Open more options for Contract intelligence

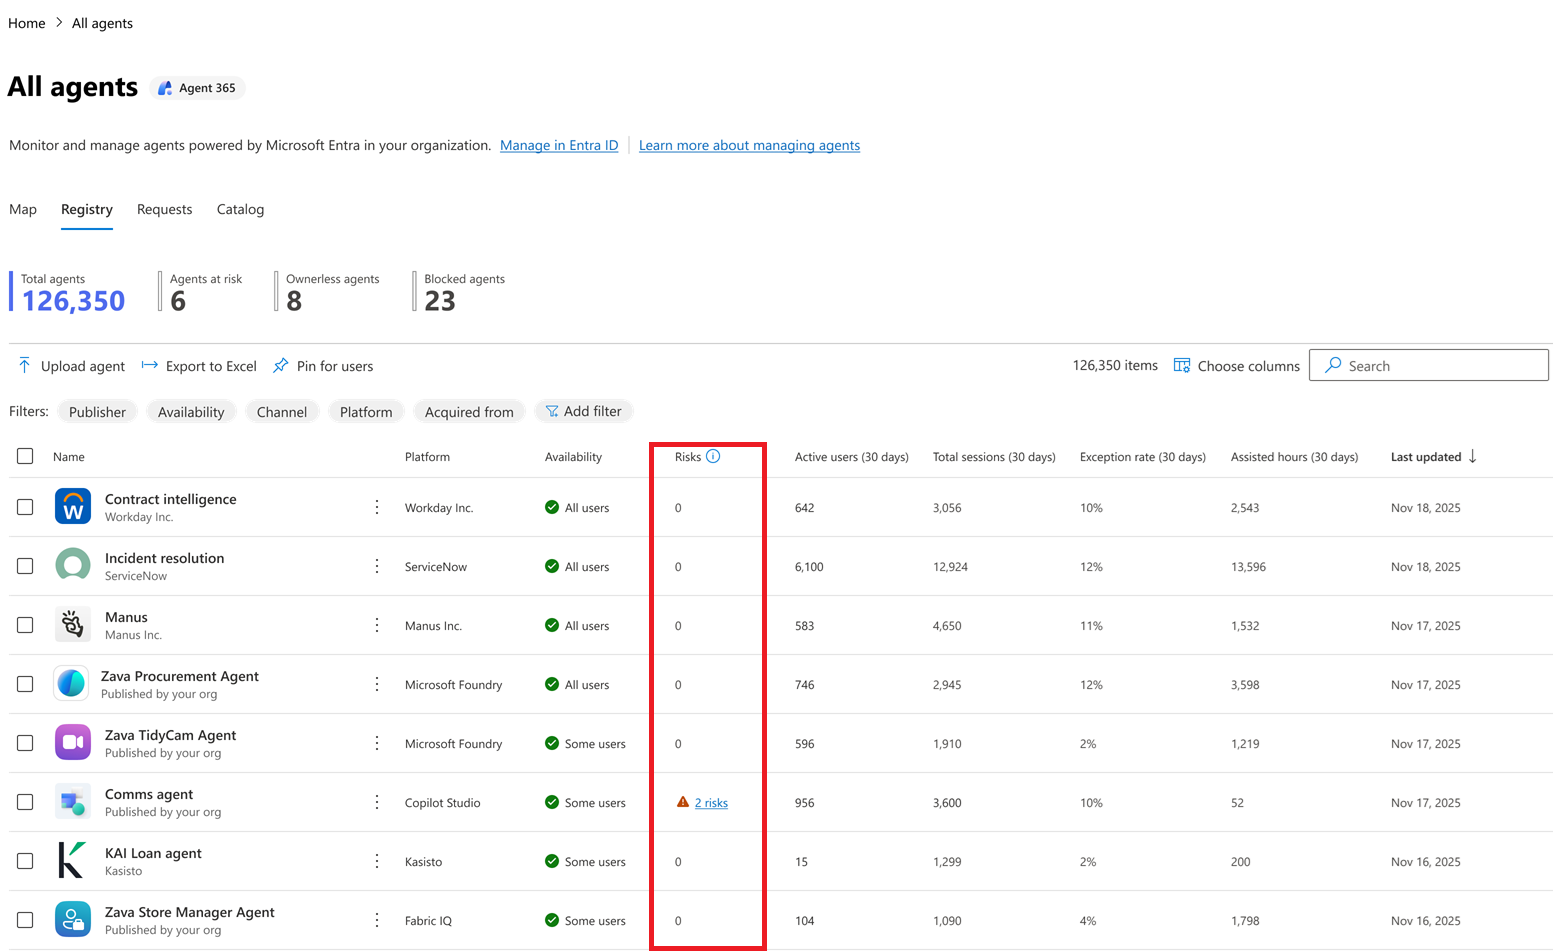[377, 507]
